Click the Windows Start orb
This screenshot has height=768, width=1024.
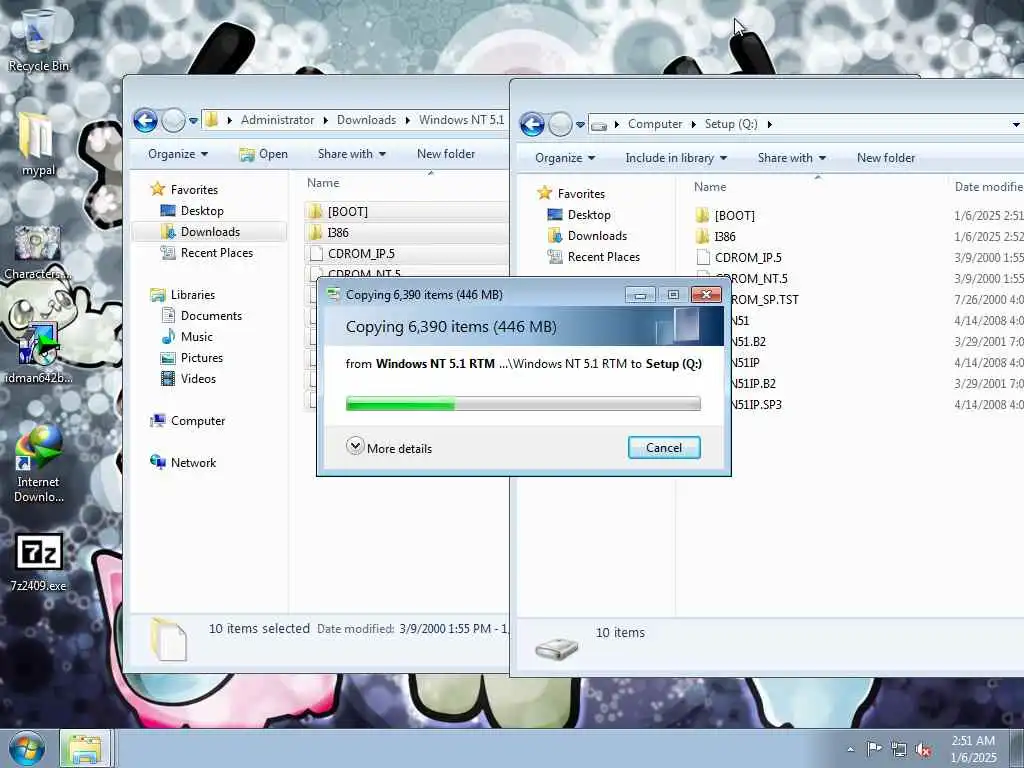coord(26,748)
